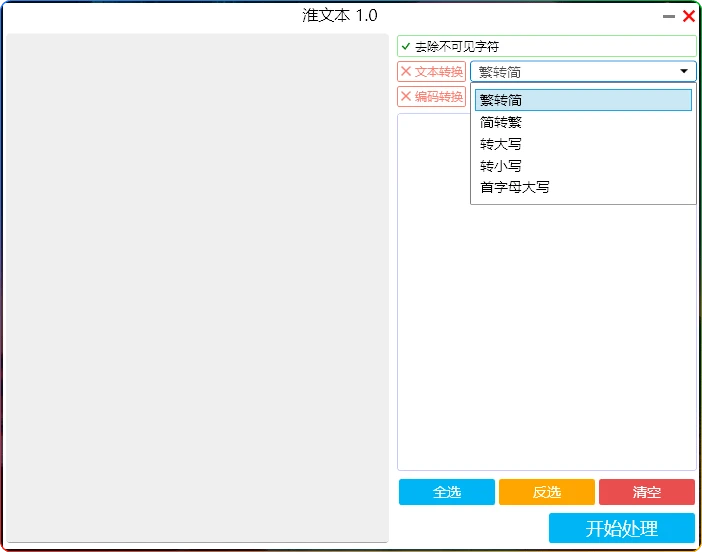Click the blue 全选 button
The image size is (702, 552).
(446, 492)
